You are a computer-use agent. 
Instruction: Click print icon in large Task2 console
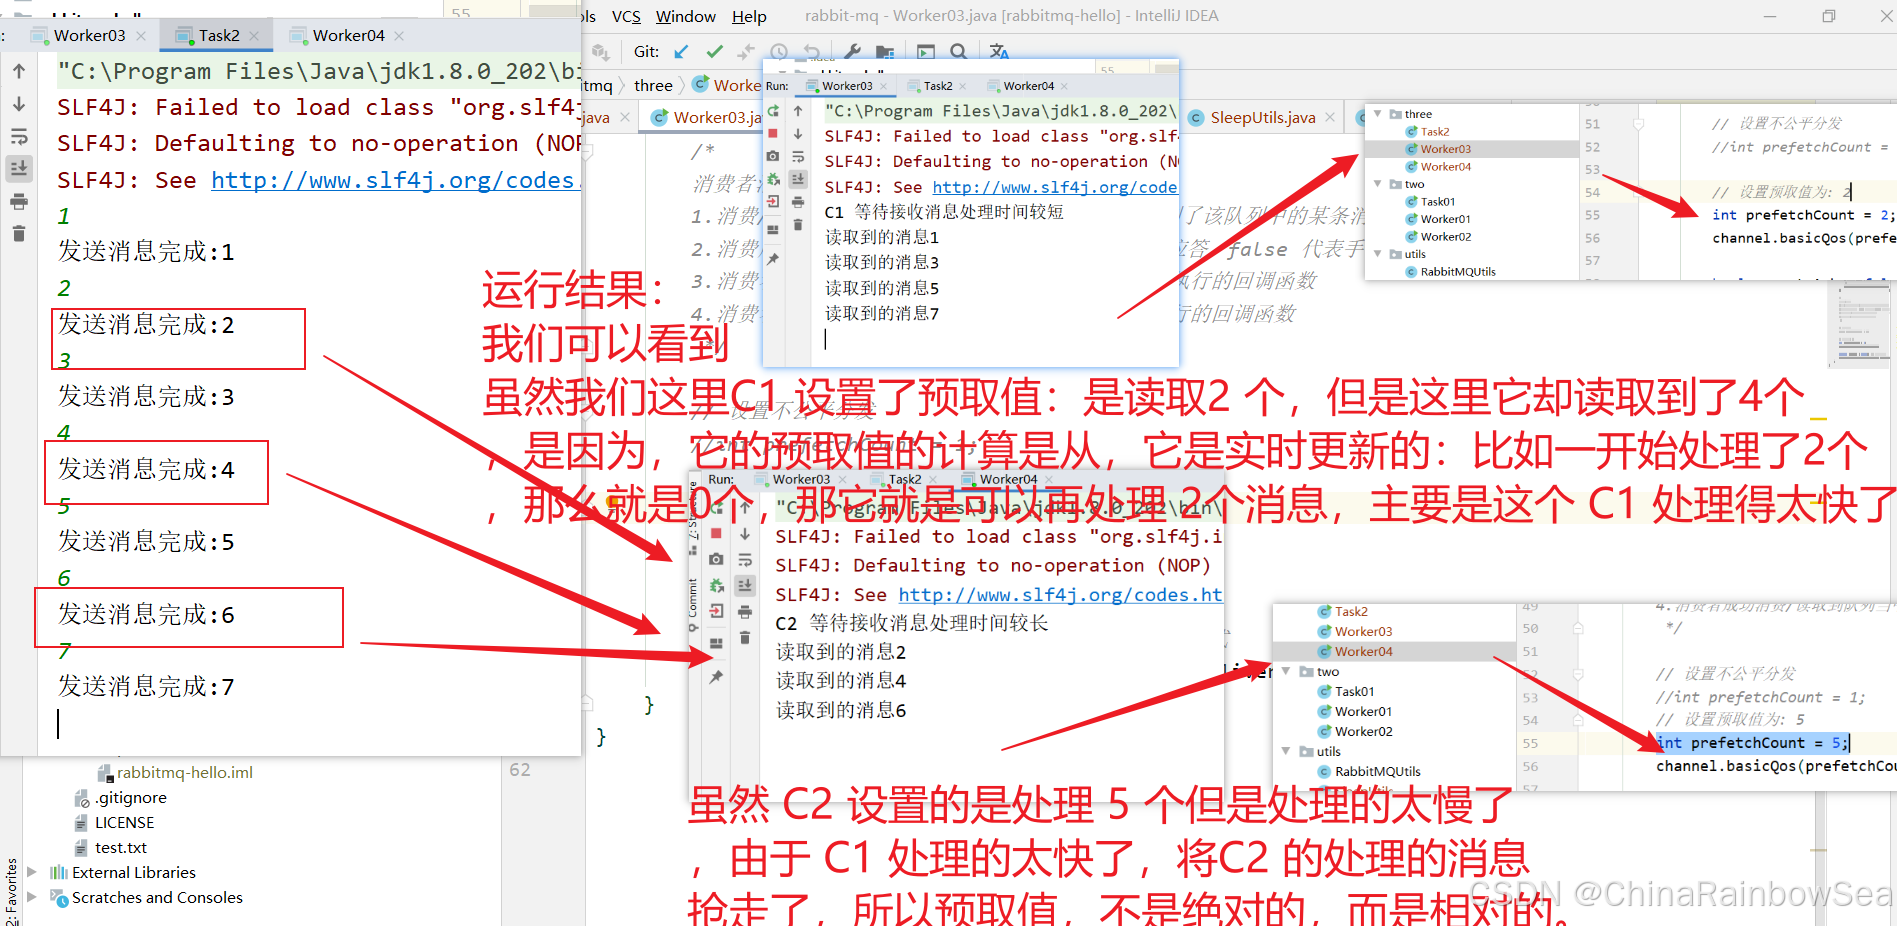[x=19, y=202]
